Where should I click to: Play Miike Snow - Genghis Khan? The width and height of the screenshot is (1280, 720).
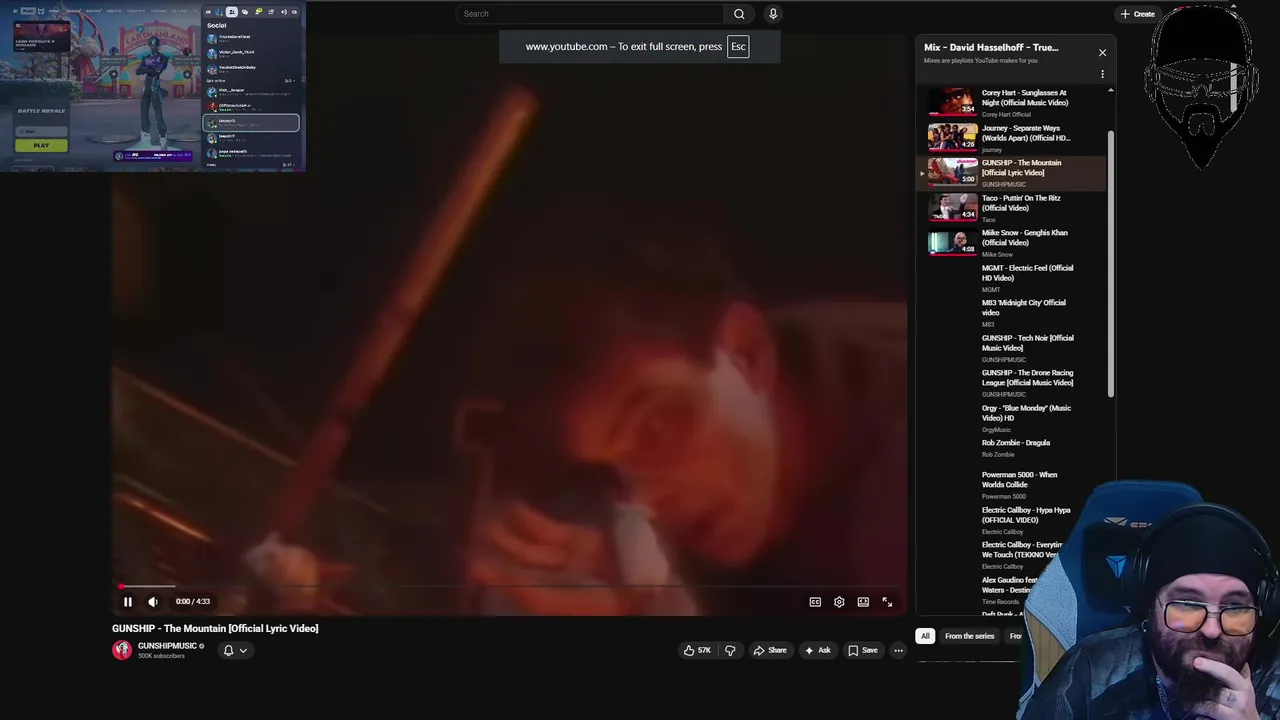point(1012,242)
